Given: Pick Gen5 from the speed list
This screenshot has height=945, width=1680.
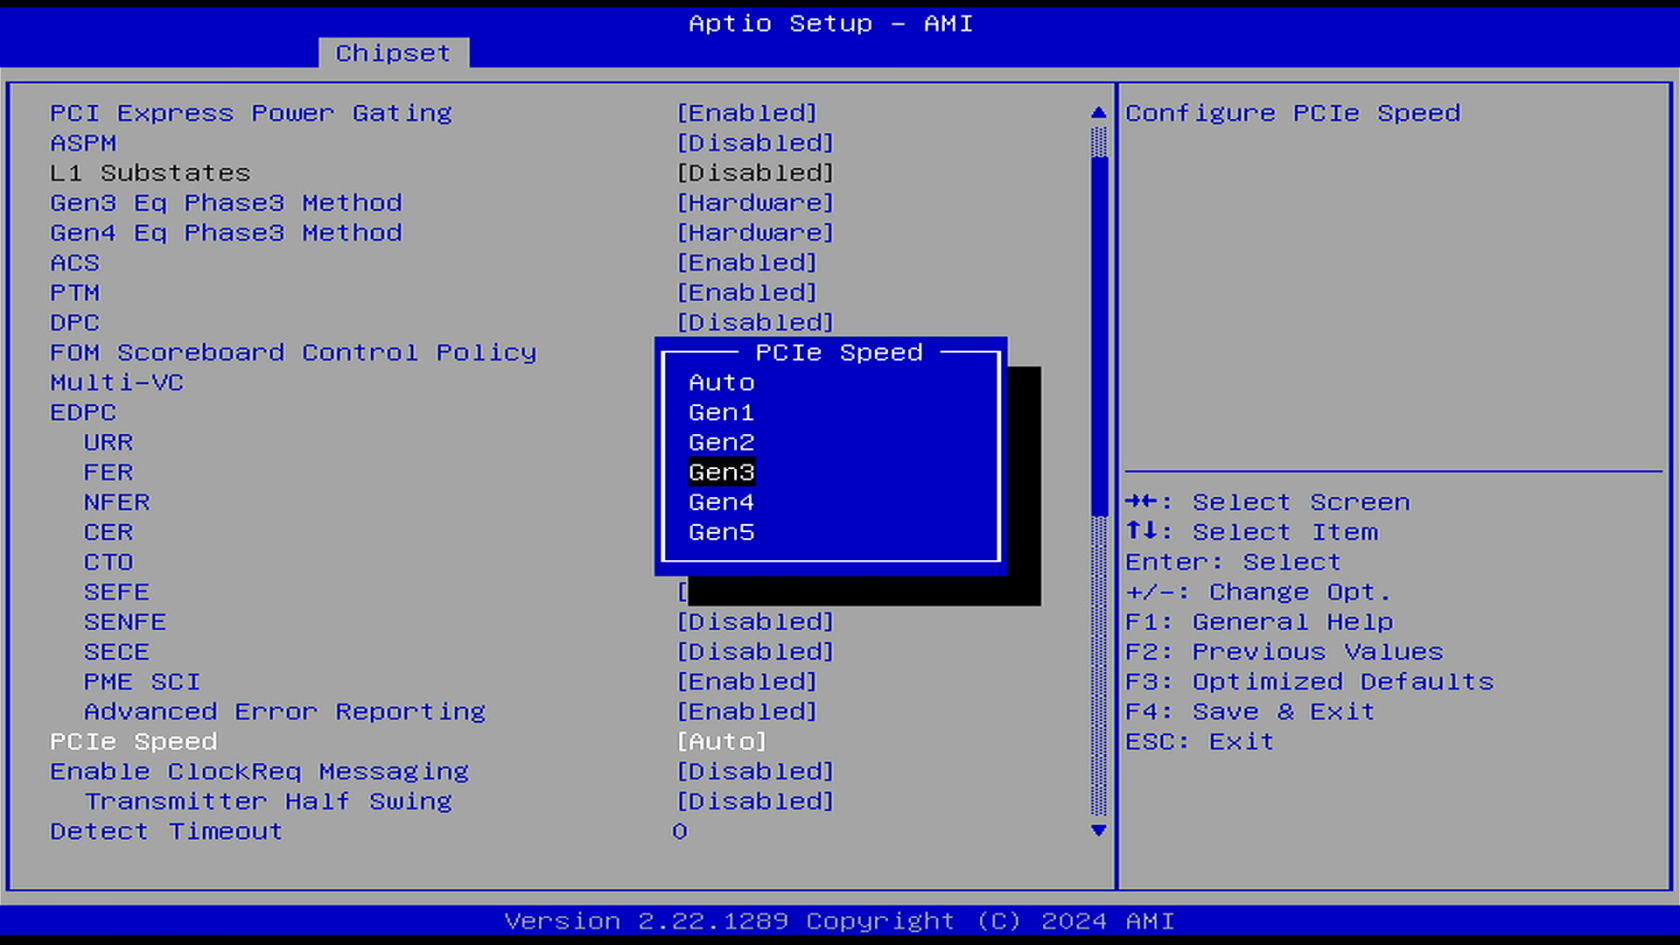Looking at the screenshot, I should click(x=721, y=532).
